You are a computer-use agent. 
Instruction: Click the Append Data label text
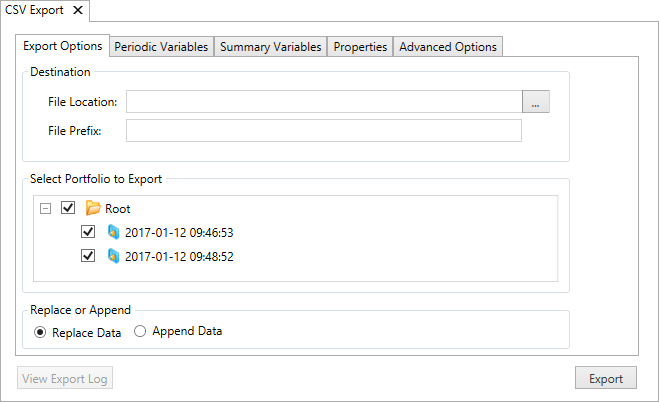[x=187, y=331]
